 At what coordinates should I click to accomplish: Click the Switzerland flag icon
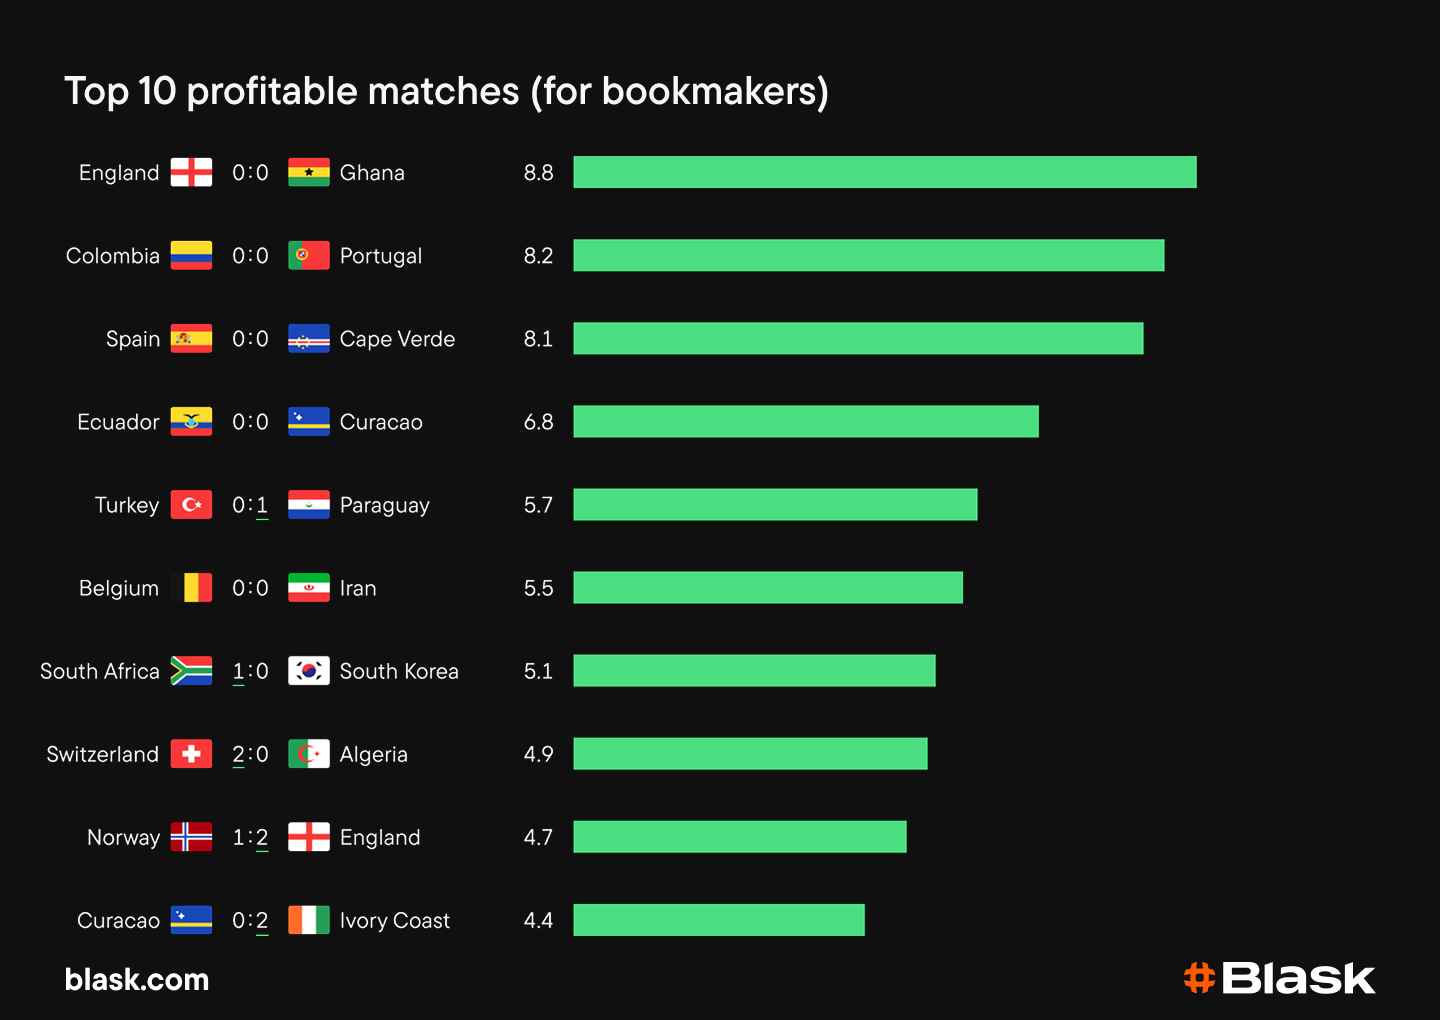[x=191, y=753]
